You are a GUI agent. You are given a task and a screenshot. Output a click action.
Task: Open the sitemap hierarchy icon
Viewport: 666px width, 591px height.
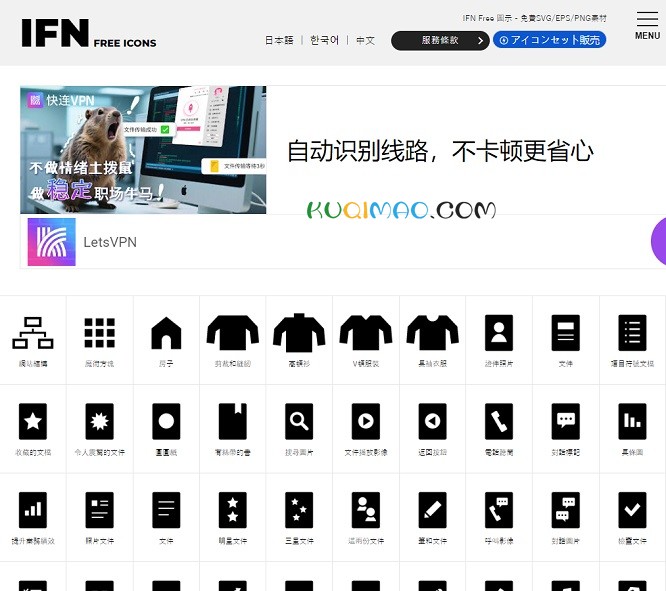(33, 333)
